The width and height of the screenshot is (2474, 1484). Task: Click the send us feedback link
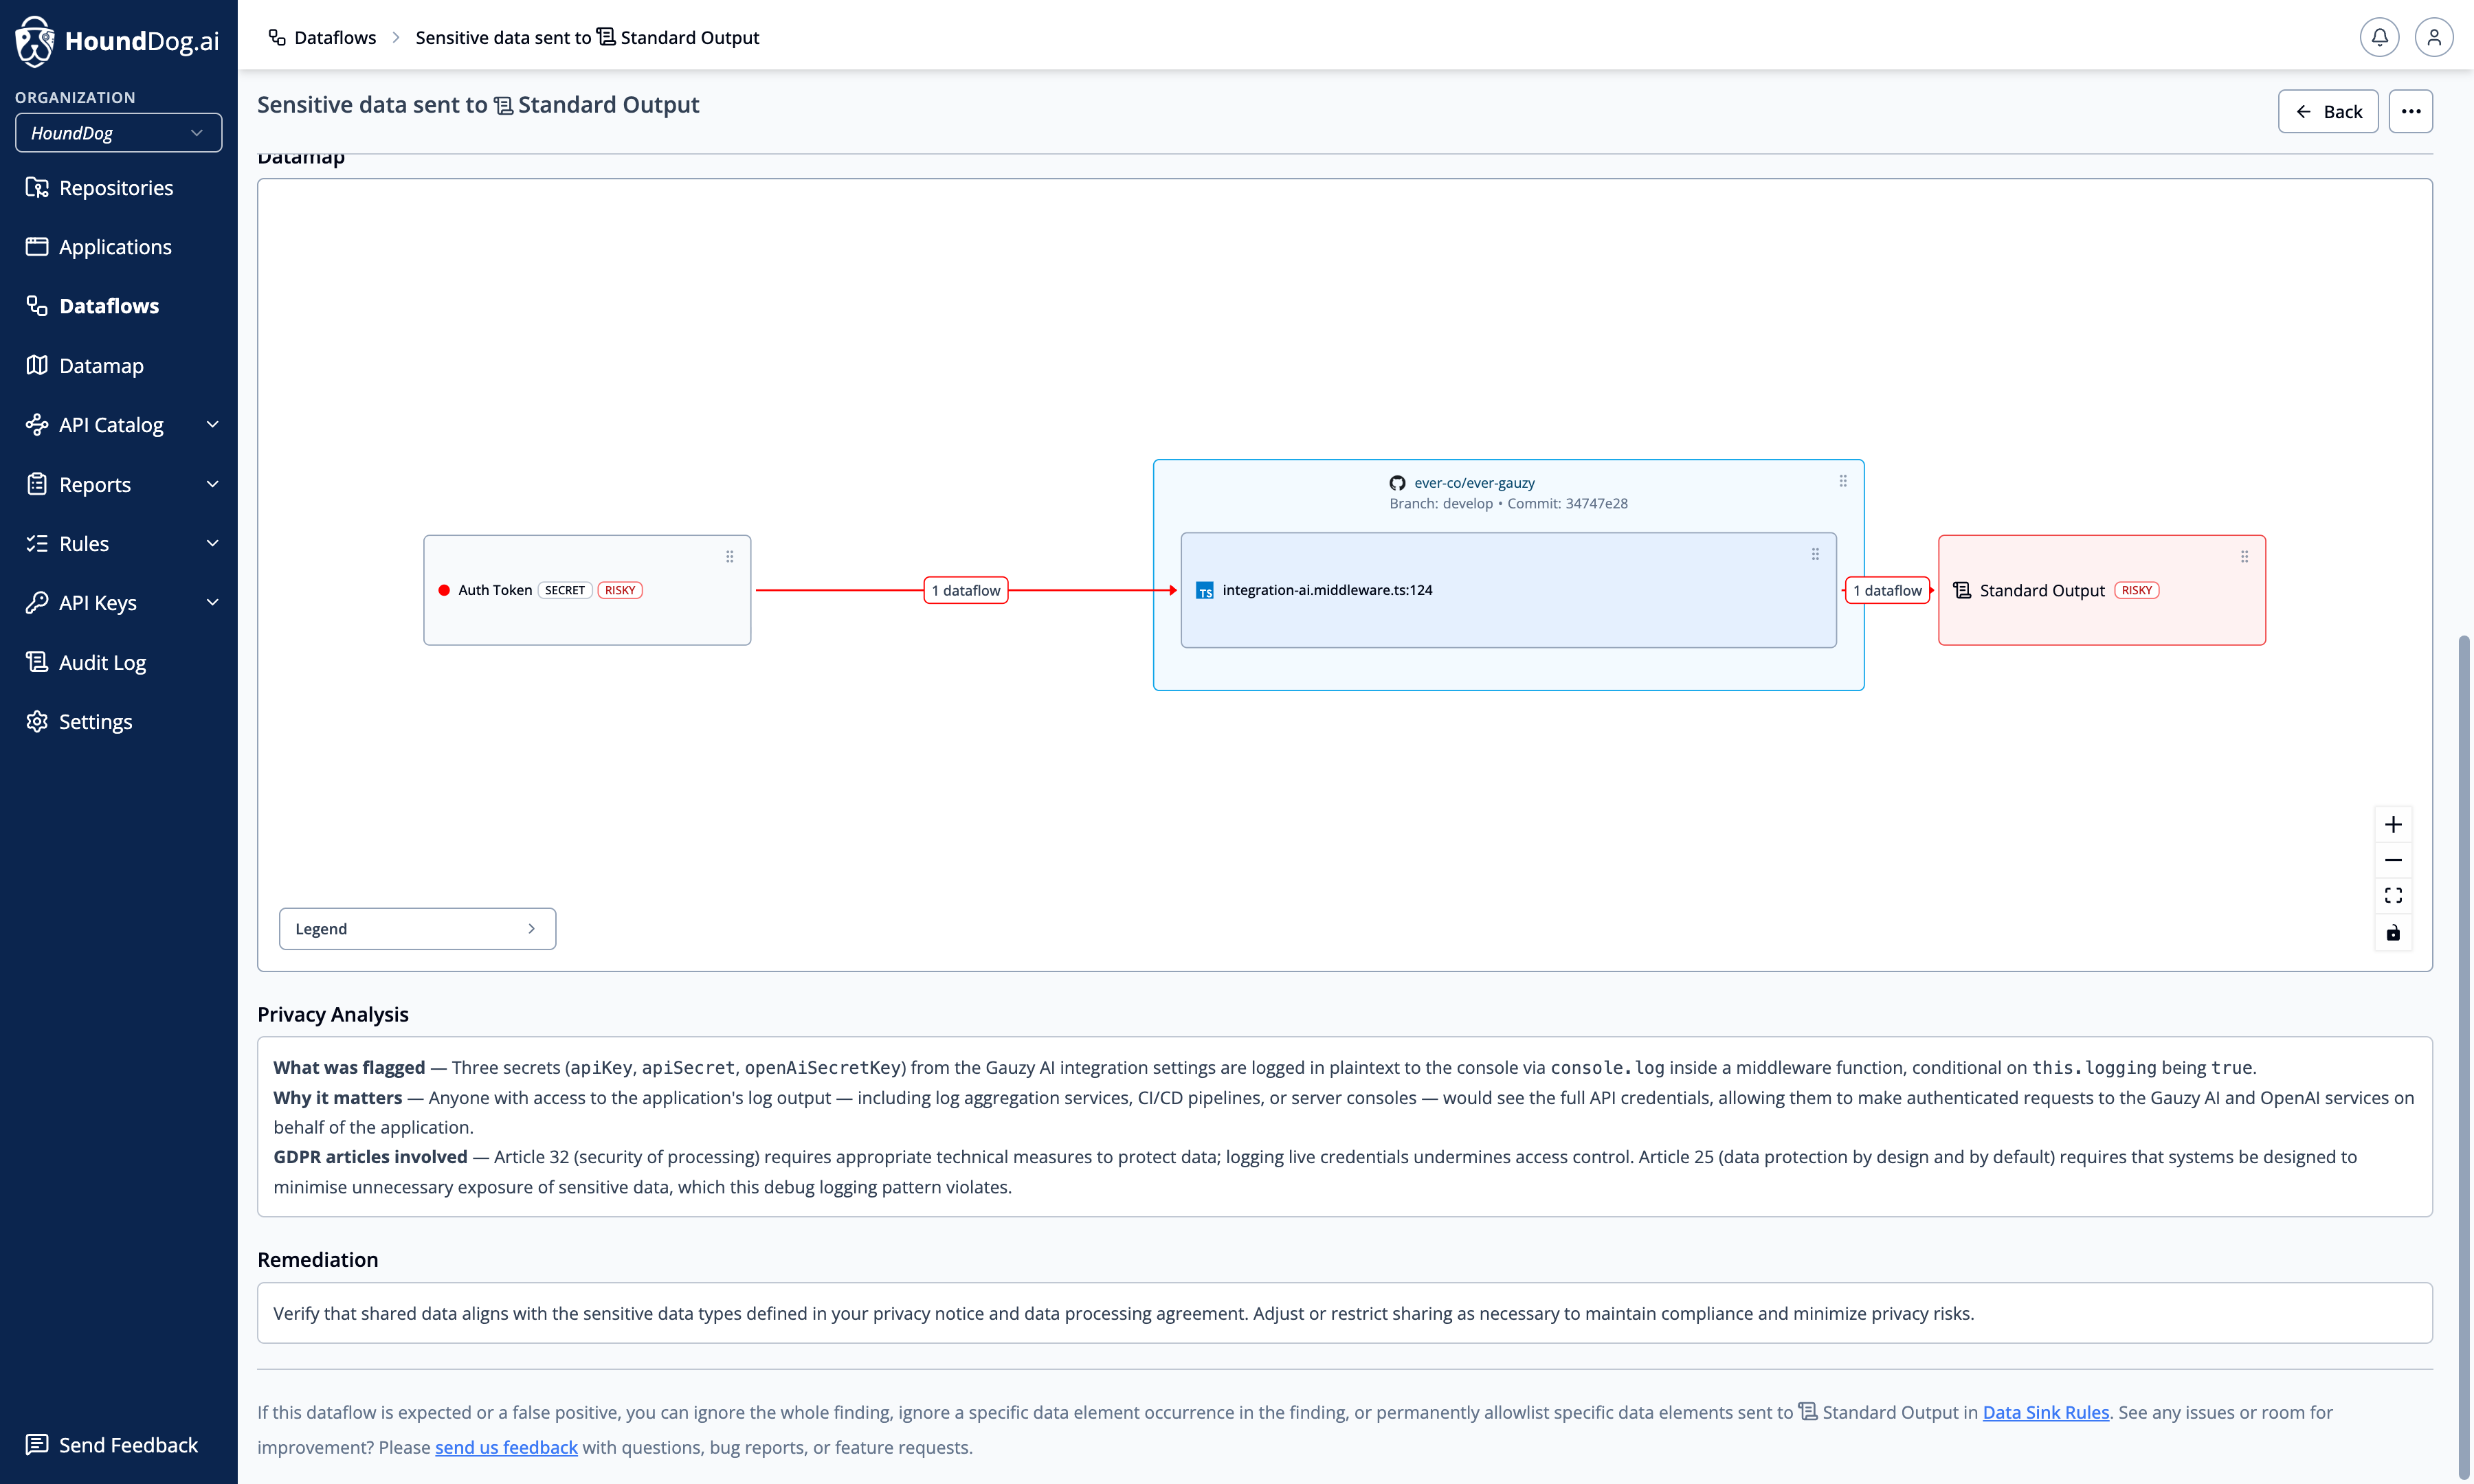pyautogui.click(x=506, y=1447)
